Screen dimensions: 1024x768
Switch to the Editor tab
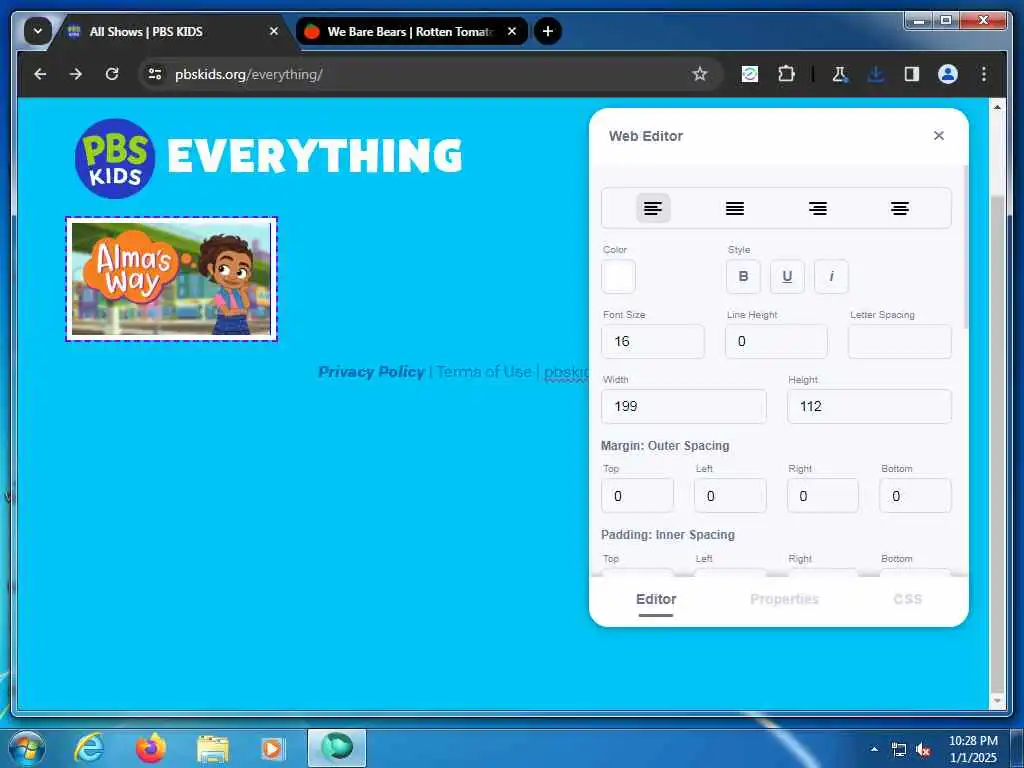pyautogui.click(x=656, y=600)
